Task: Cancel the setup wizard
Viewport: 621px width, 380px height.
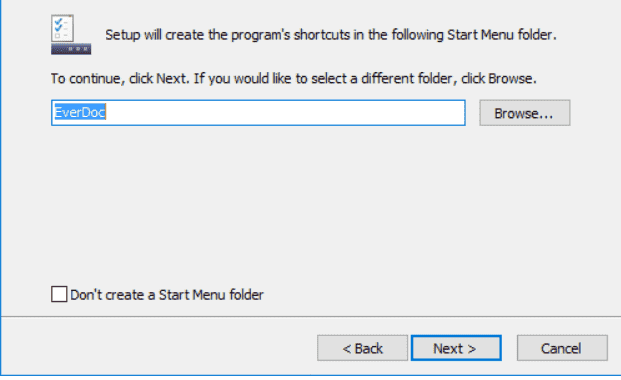Action: point(562,348)
